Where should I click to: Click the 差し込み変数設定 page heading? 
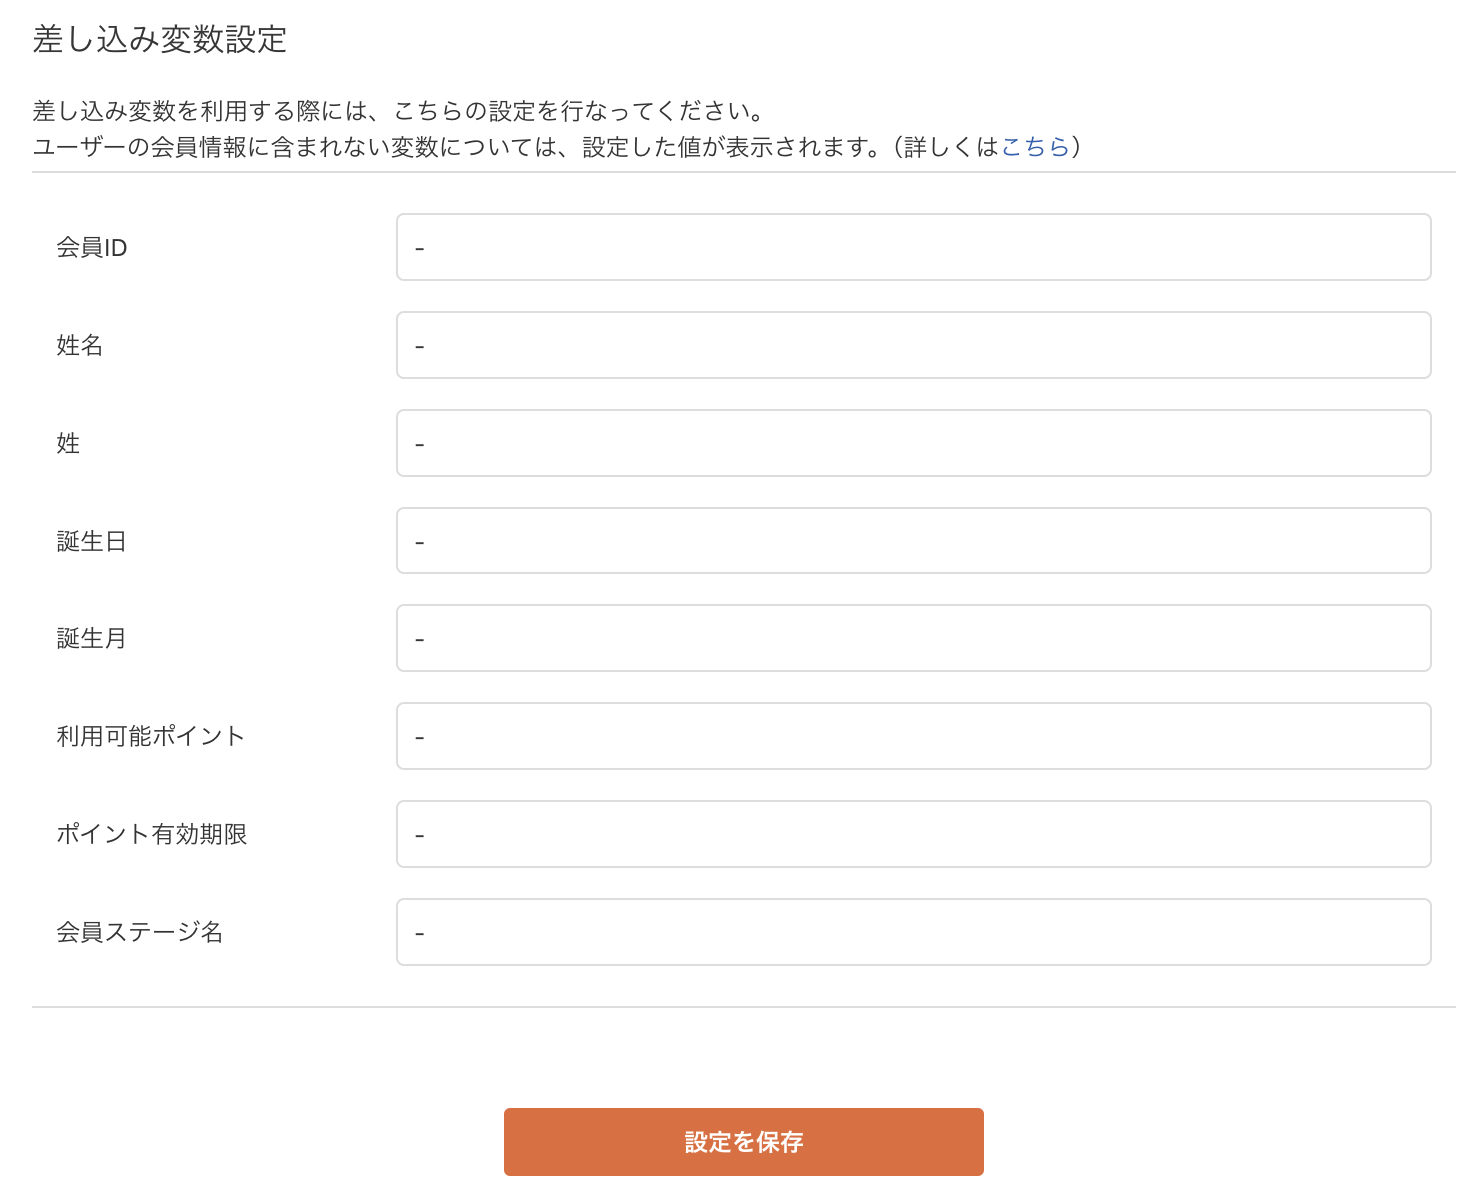(x=158, y=40)
